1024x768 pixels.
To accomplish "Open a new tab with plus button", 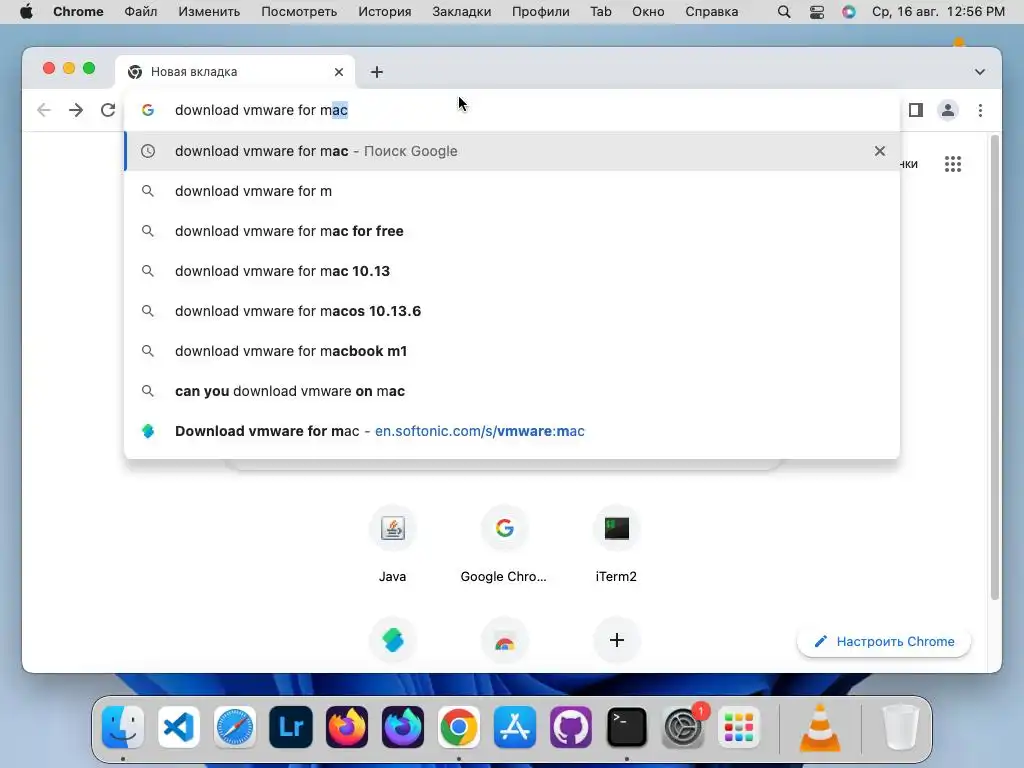I will (x=377, y=72).
